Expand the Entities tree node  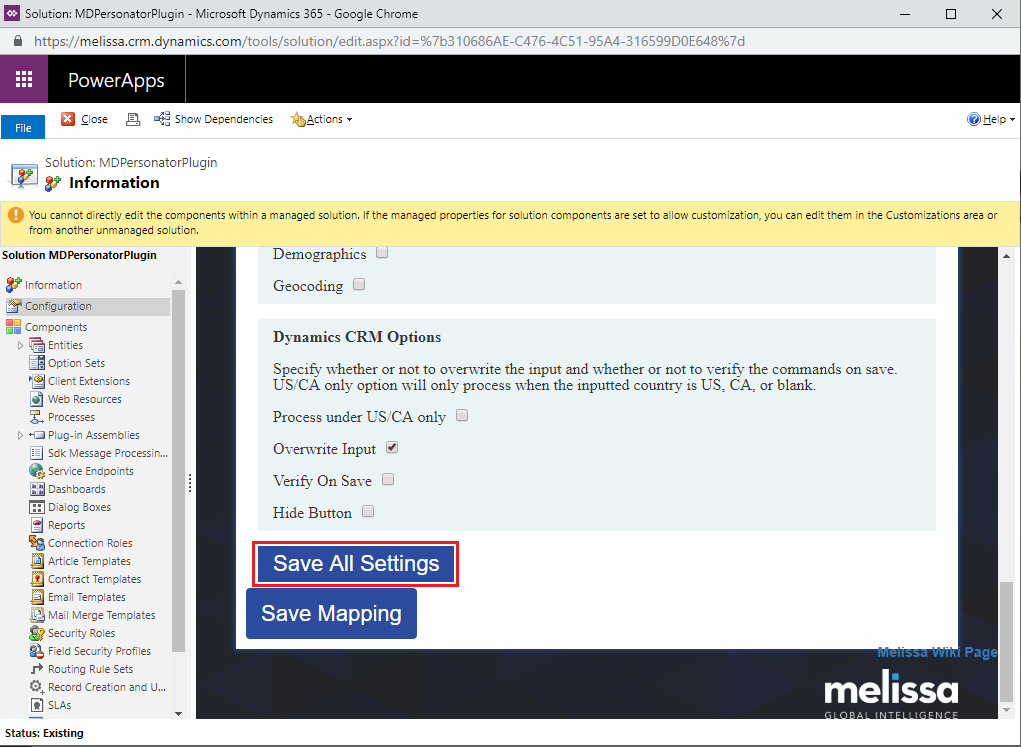tap(20, 345)
